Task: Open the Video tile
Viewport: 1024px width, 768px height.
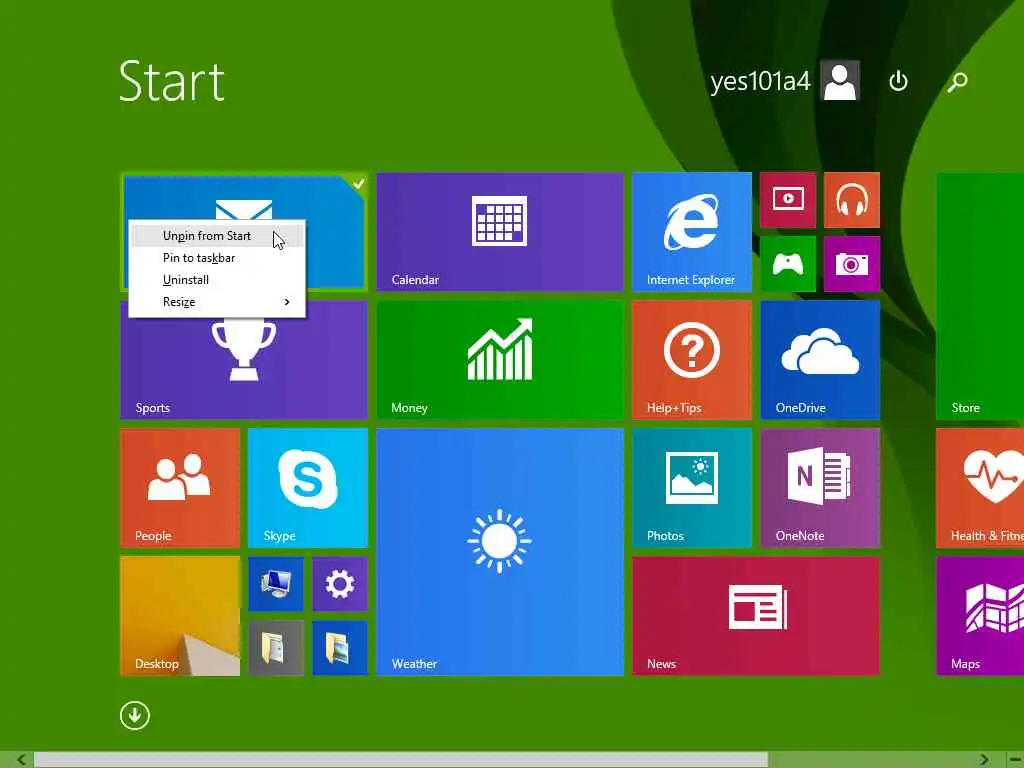Action: 788,200
